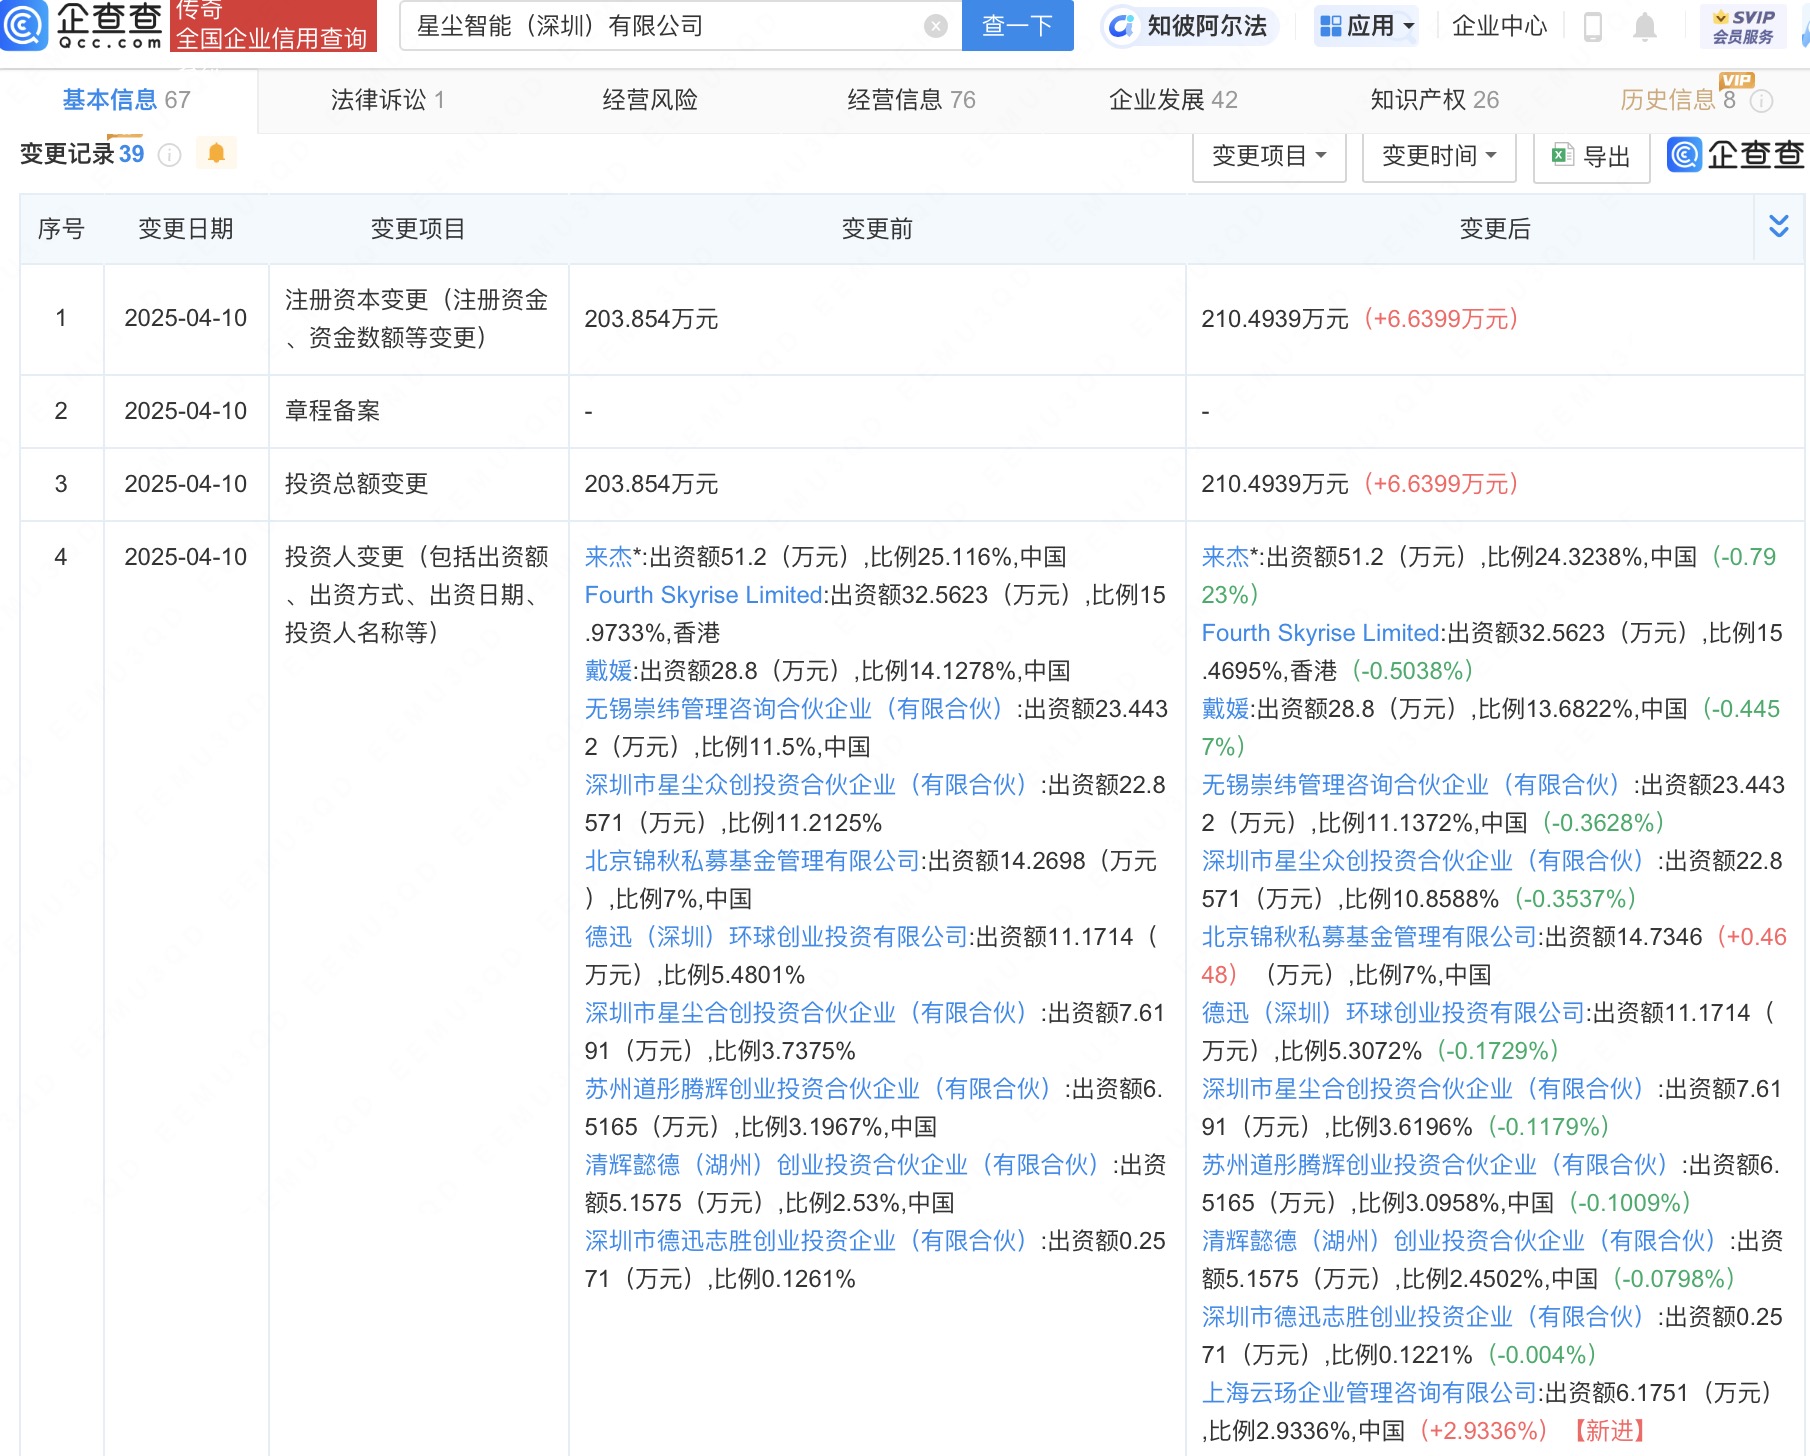Open SVIP member service badge
The height and width of the screenshot is (1456, 1810).
1743,27
